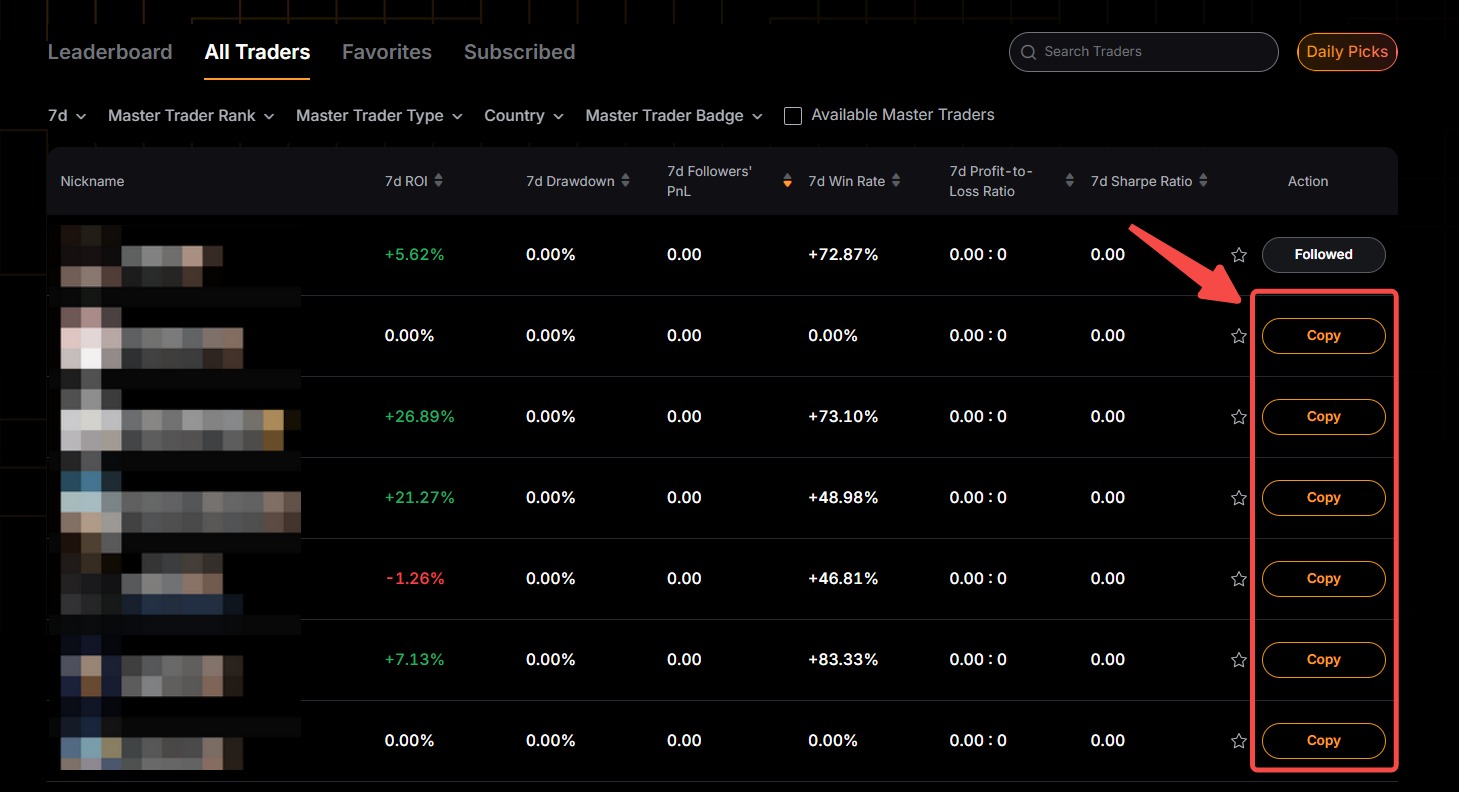Favorite the trader with +21.27% ROI
Viewport: 1459px width, 792px height.
(1239, 498)
